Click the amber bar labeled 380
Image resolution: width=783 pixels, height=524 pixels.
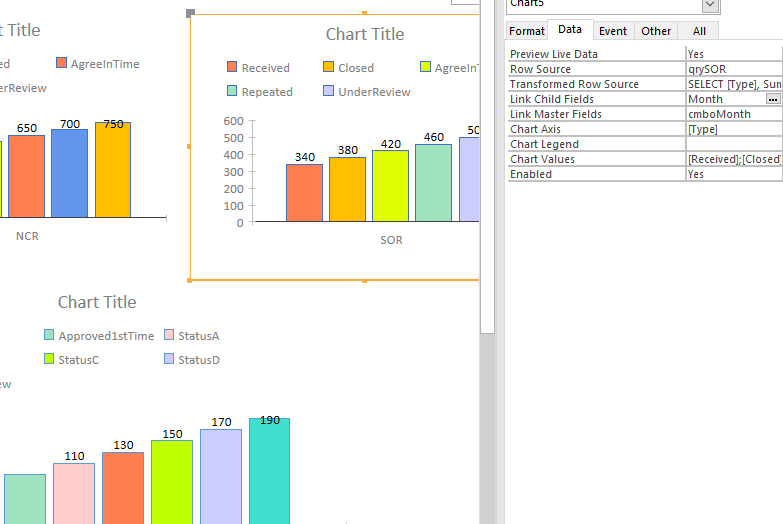point(347,189)
